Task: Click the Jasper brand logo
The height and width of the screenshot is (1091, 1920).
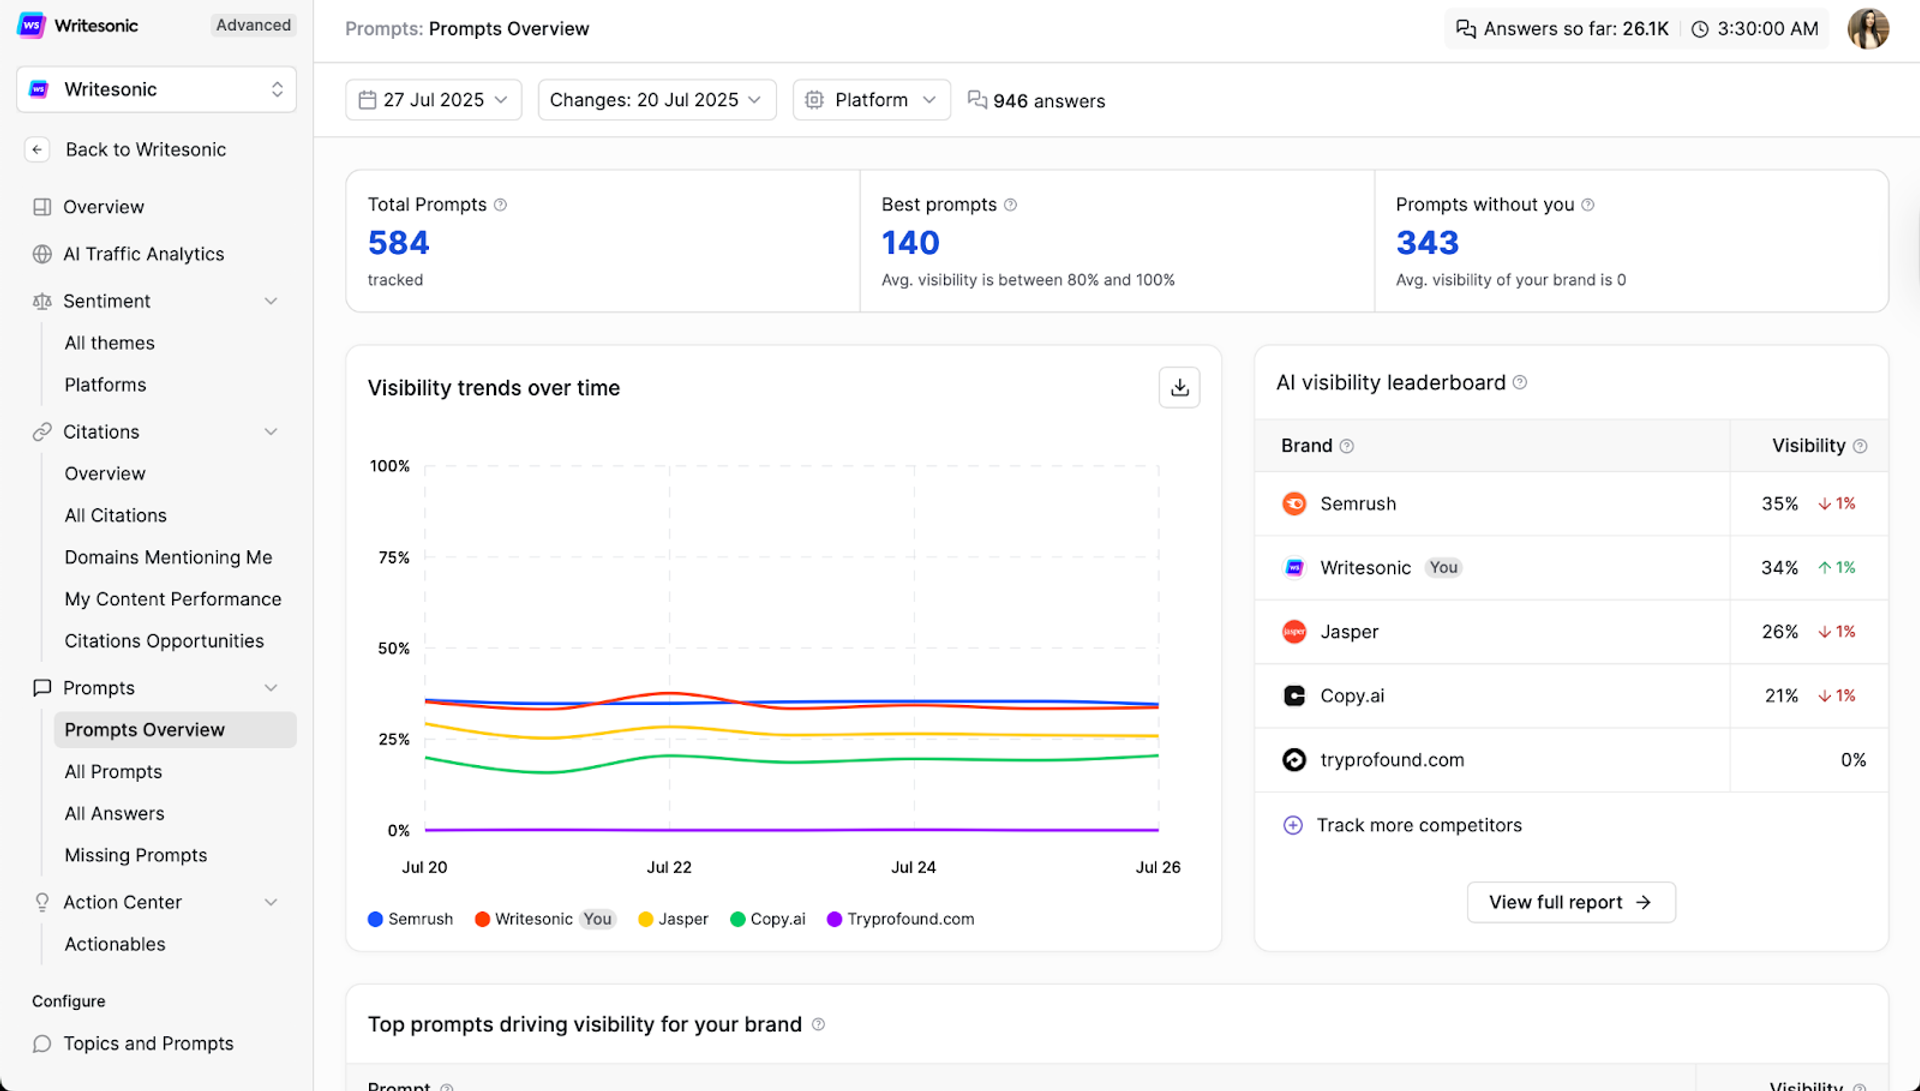Action: click(1294, 632)
